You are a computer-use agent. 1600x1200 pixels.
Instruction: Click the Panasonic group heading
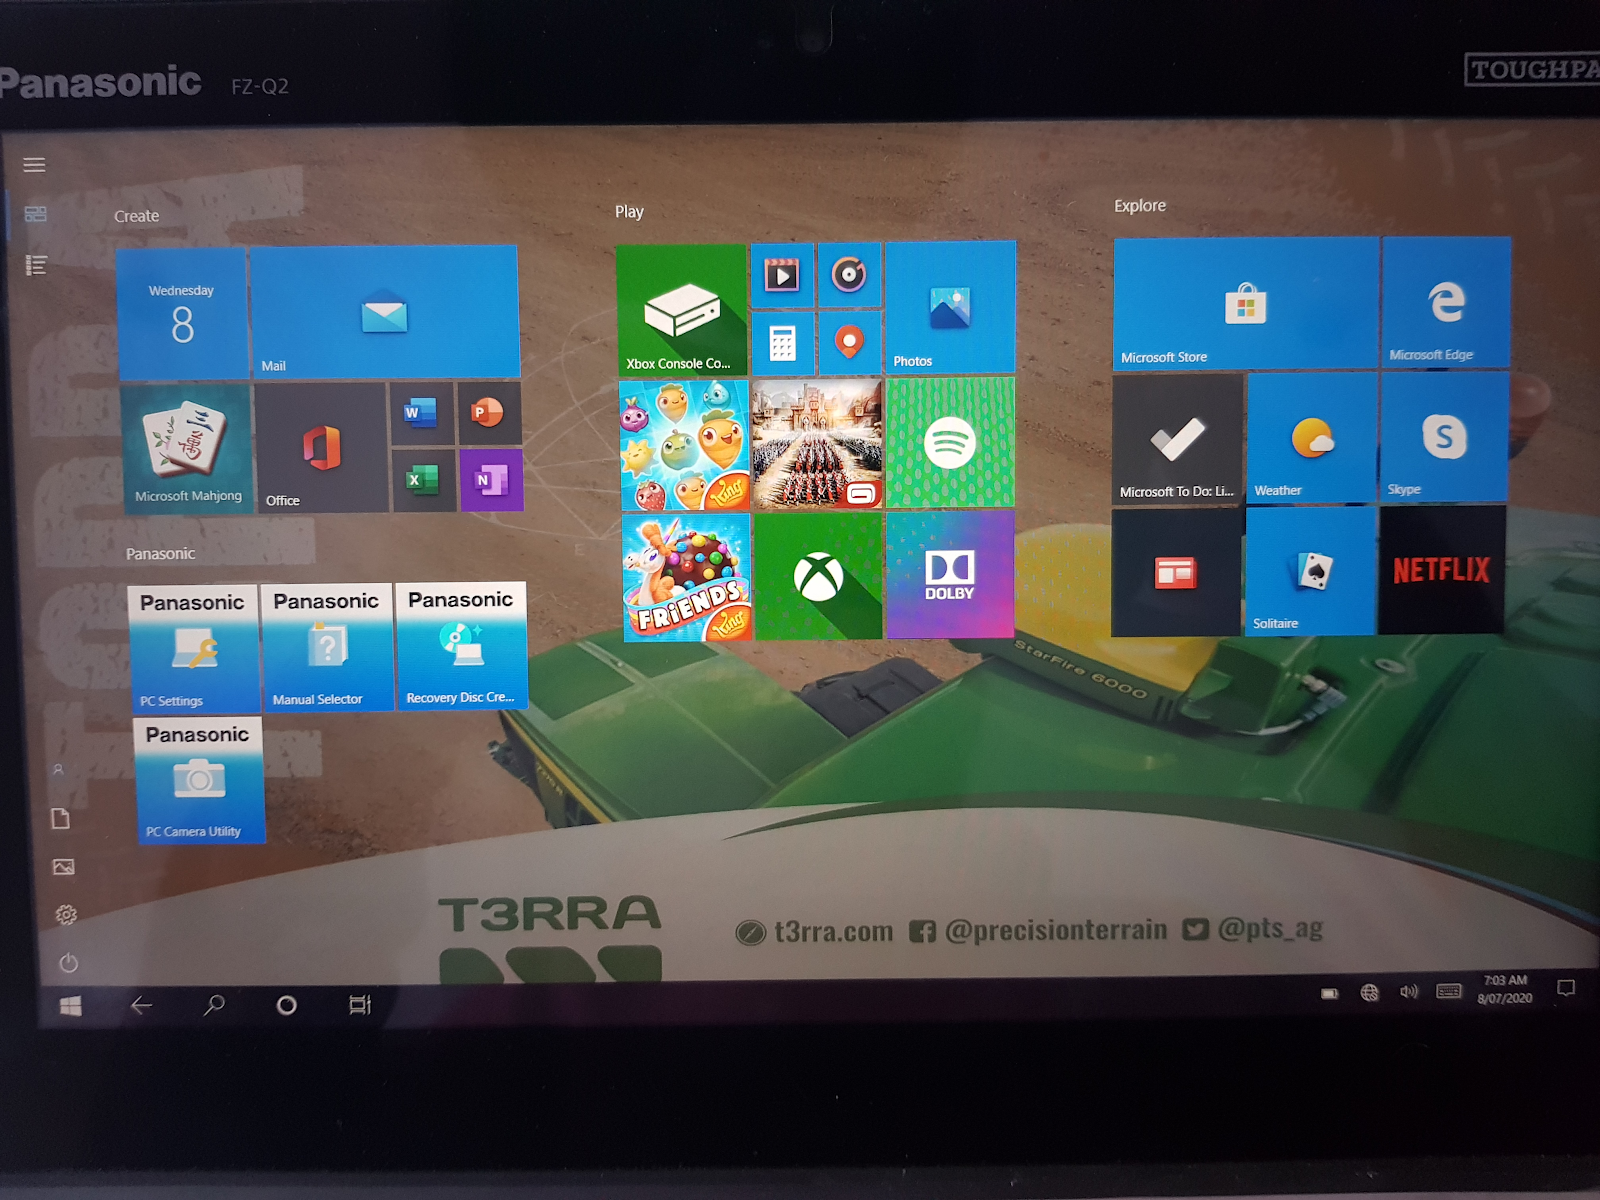tap(160, 553)
